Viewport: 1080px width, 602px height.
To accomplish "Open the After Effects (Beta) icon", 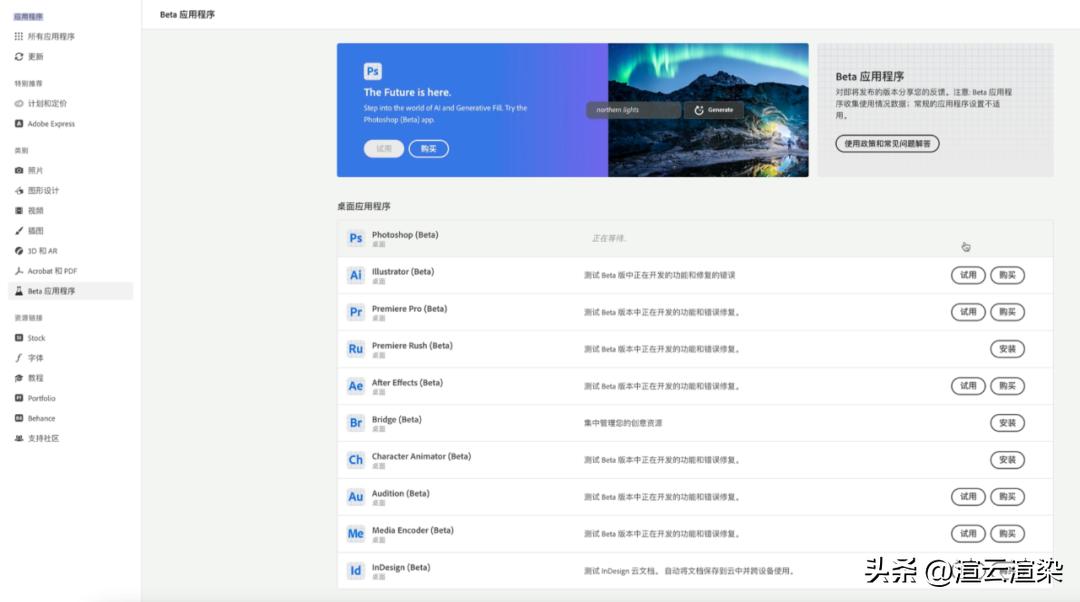I will coord(355,386).
